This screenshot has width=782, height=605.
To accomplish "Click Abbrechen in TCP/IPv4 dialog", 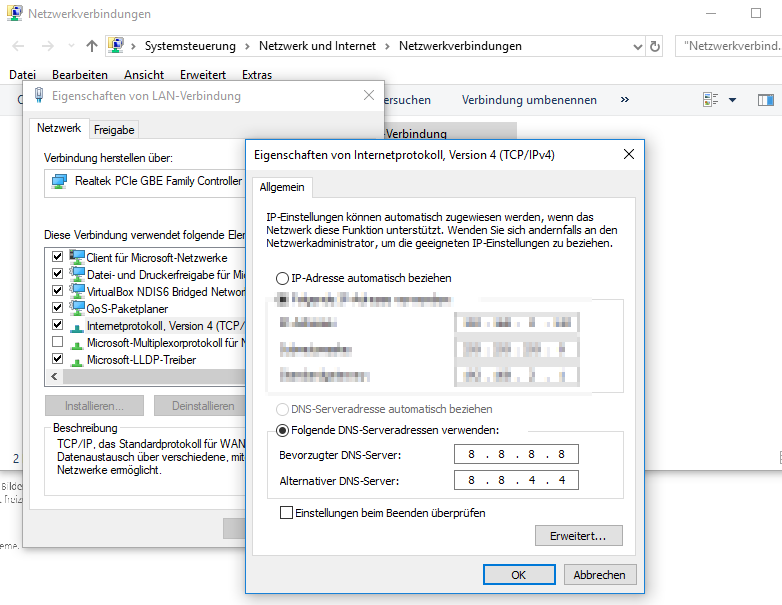I will [x=599, y=575].
